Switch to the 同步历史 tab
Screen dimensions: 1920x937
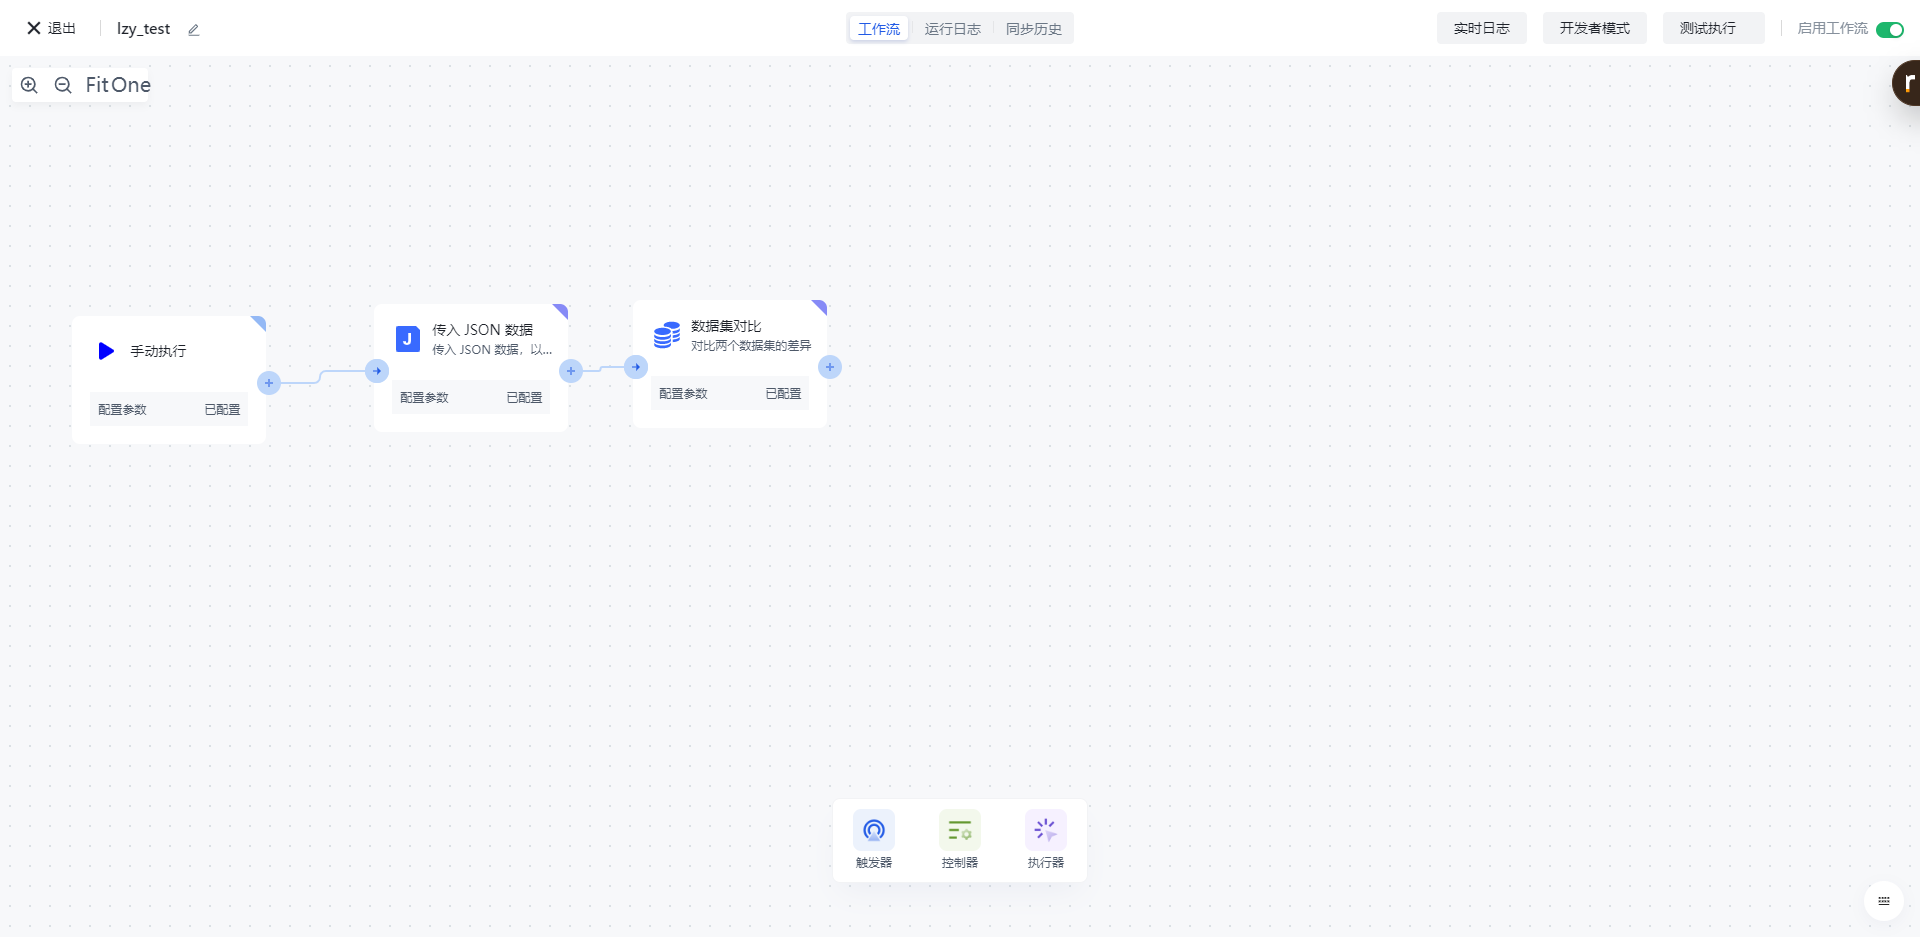(x=1033, y=29)
